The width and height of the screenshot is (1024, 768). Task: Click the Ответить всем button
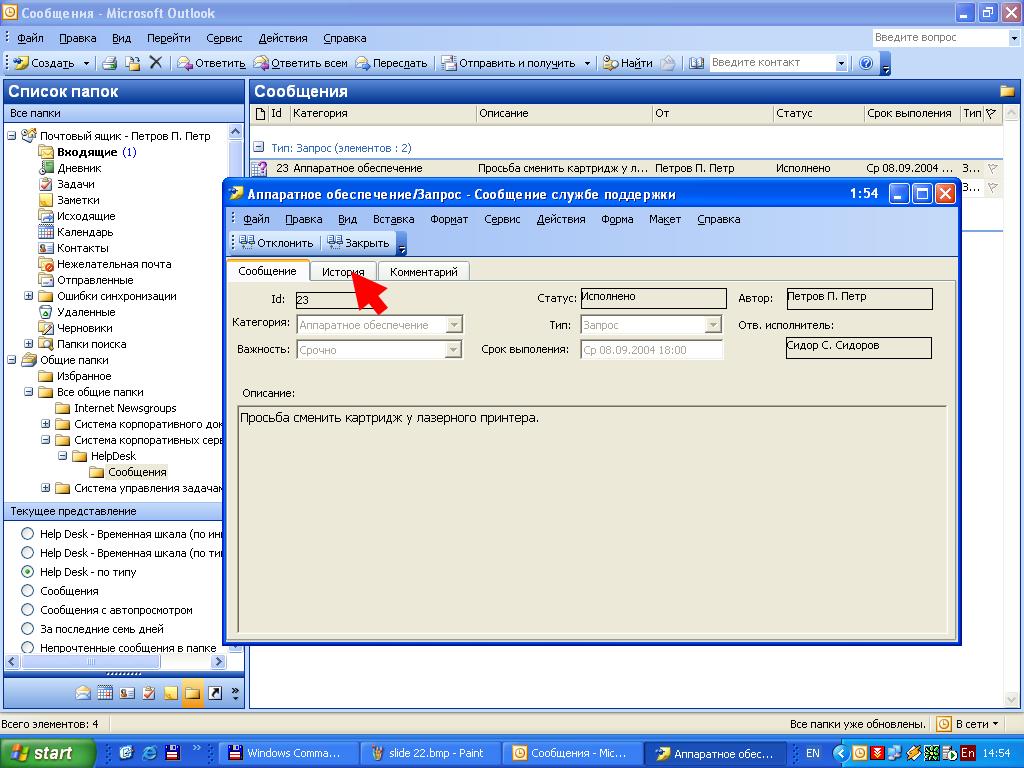(300, 63)
